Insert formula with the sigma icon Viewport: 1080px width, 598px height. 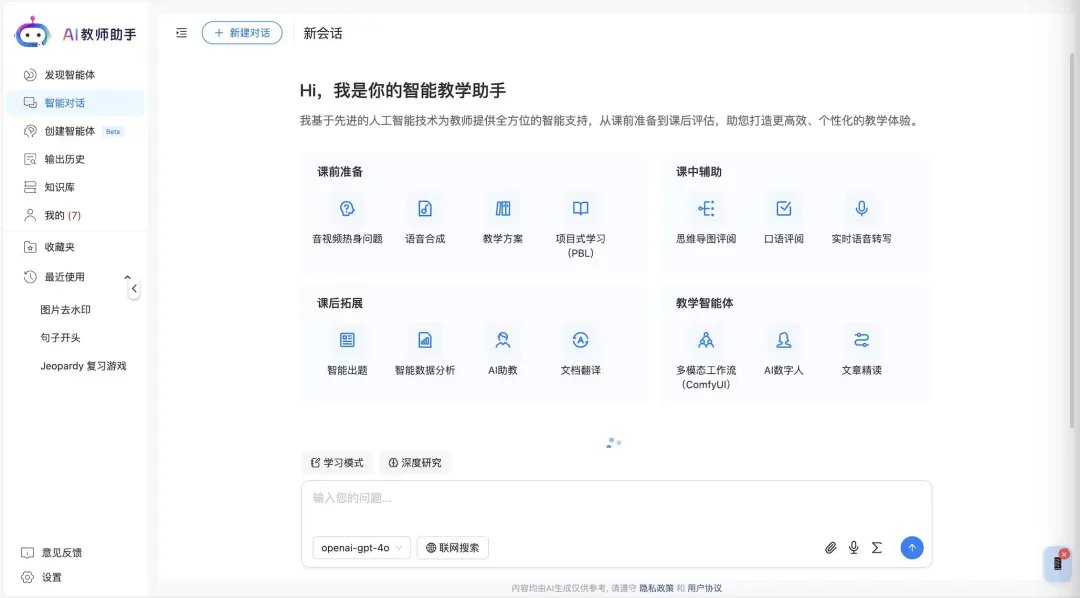point(877,548)
